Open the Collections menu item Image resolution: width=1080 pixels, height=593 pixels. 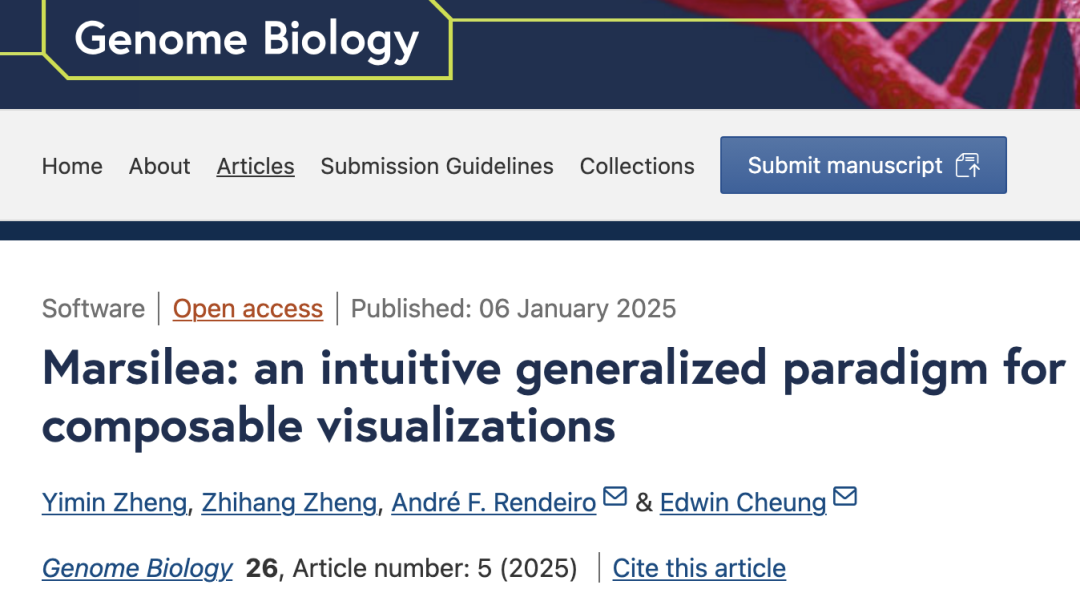(637, 166)
